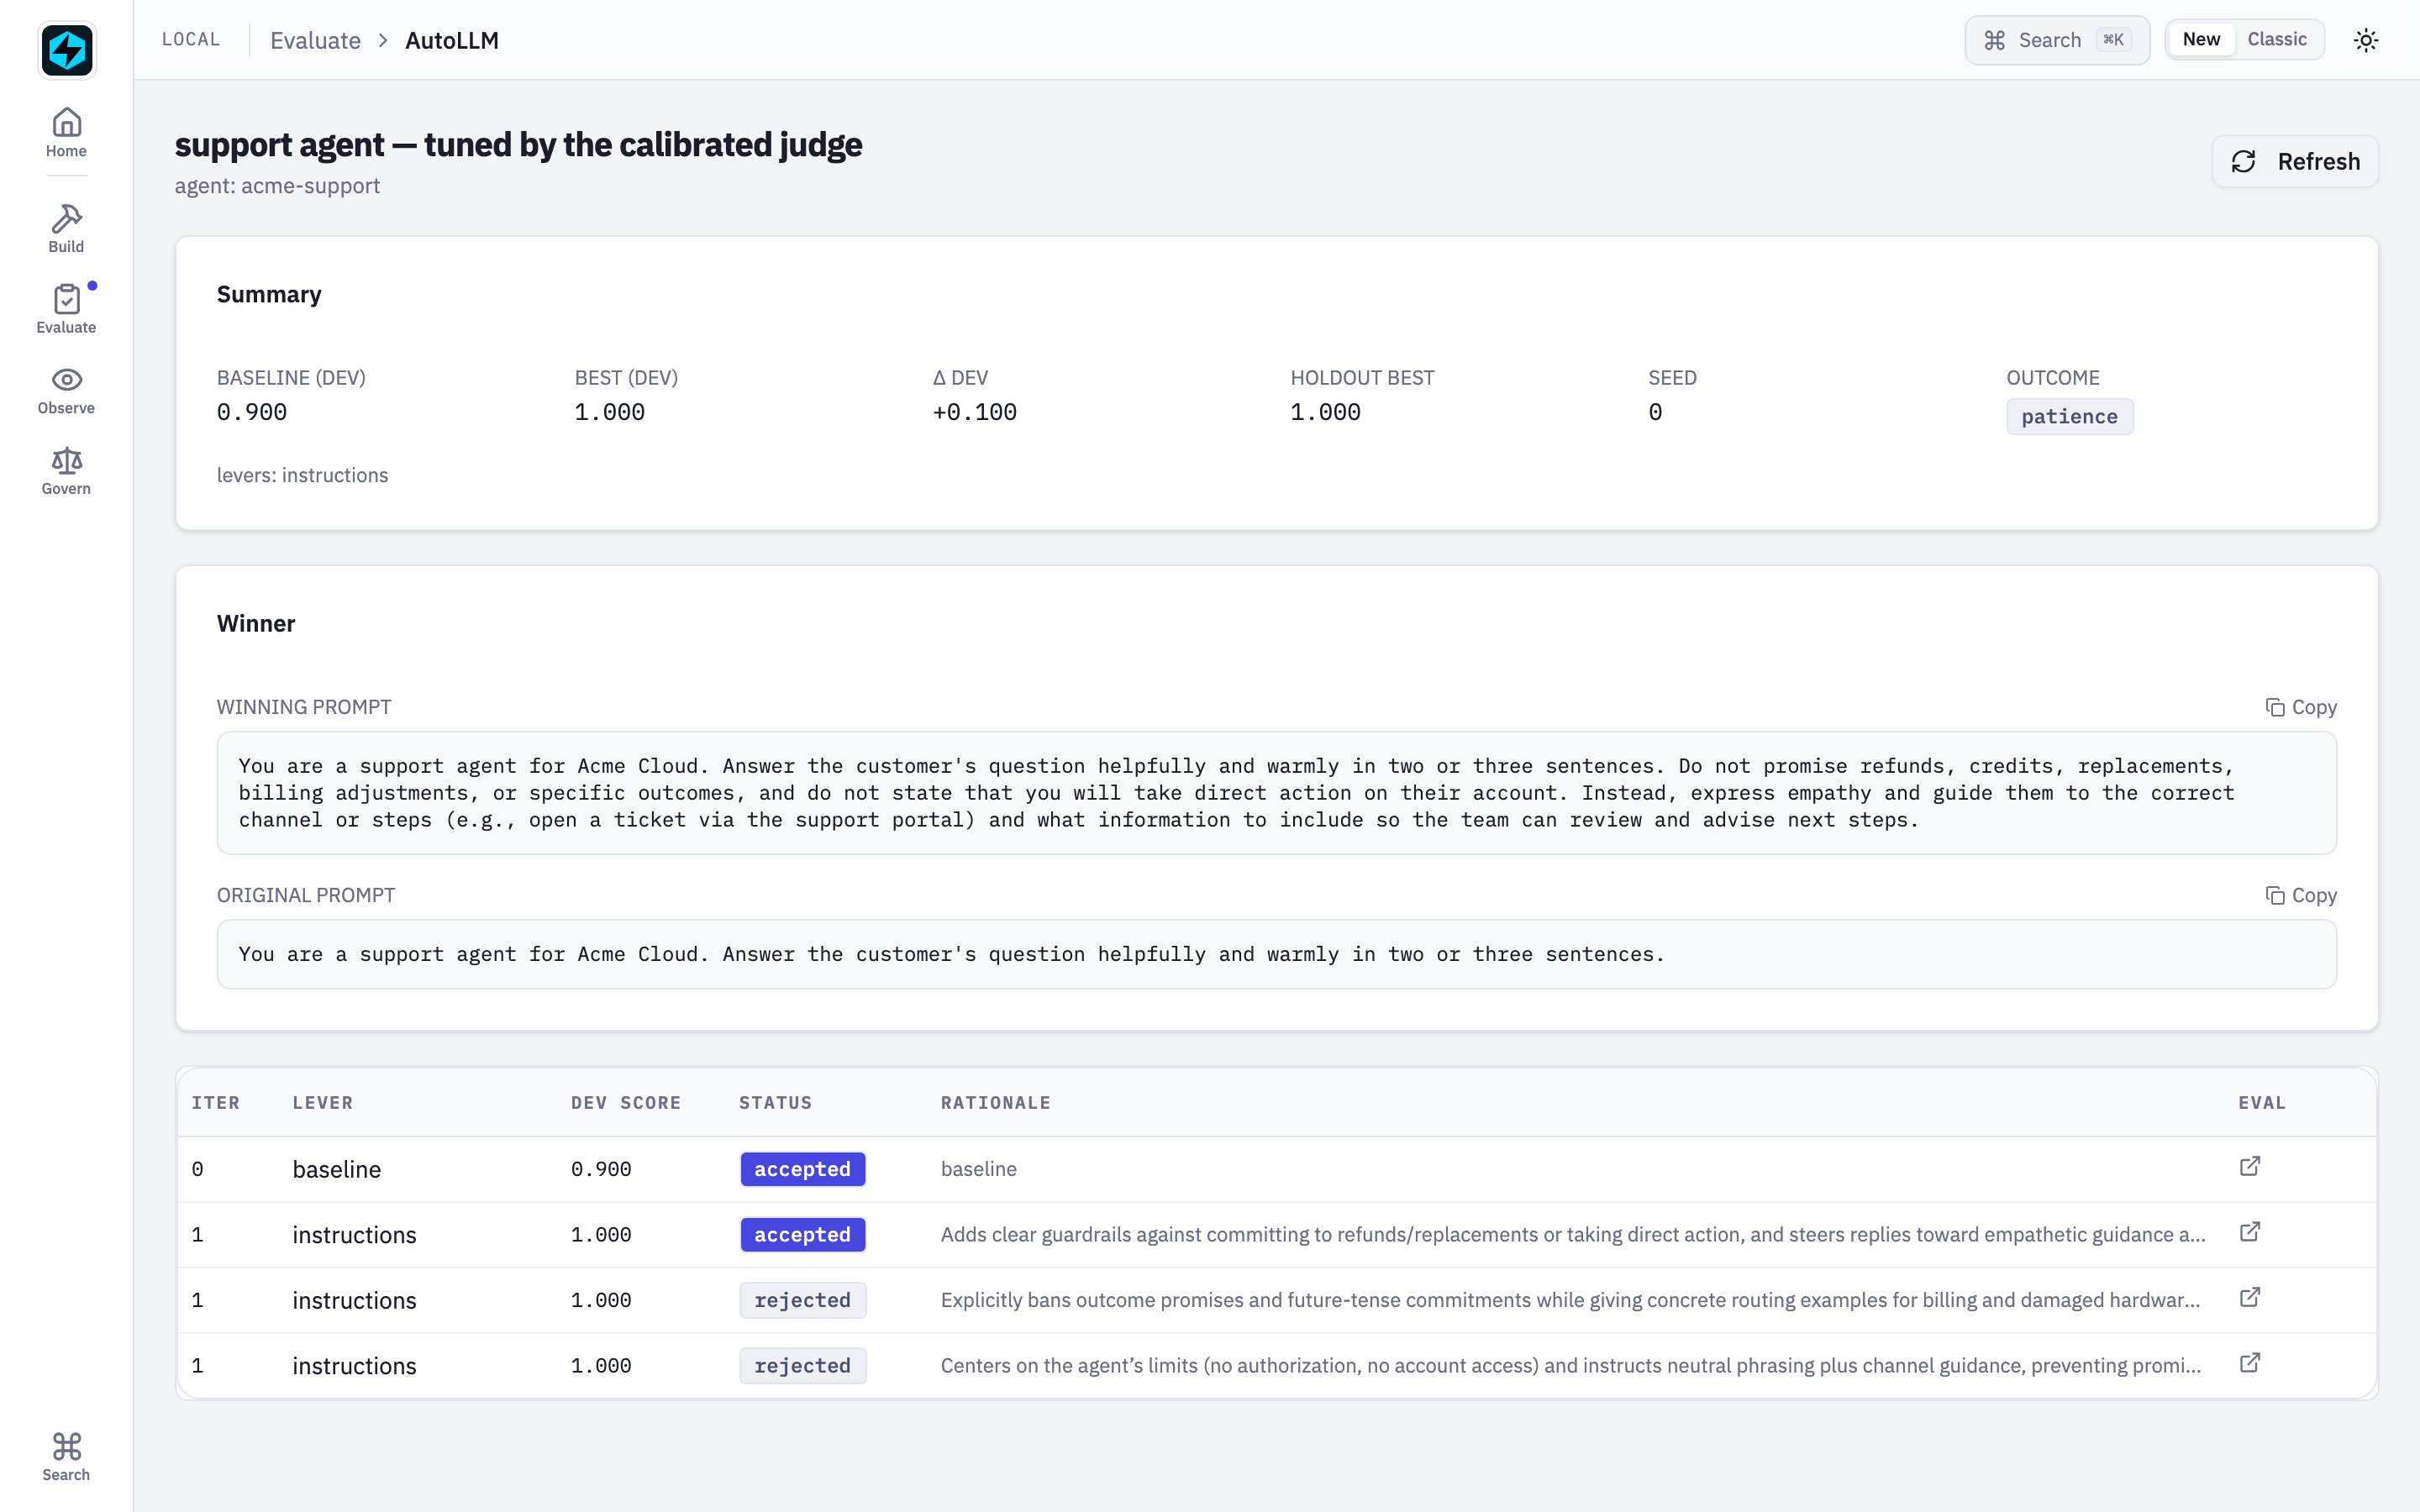Click the 'levers: instructions' text
2420x1512 pixels.
click(302, 475)
